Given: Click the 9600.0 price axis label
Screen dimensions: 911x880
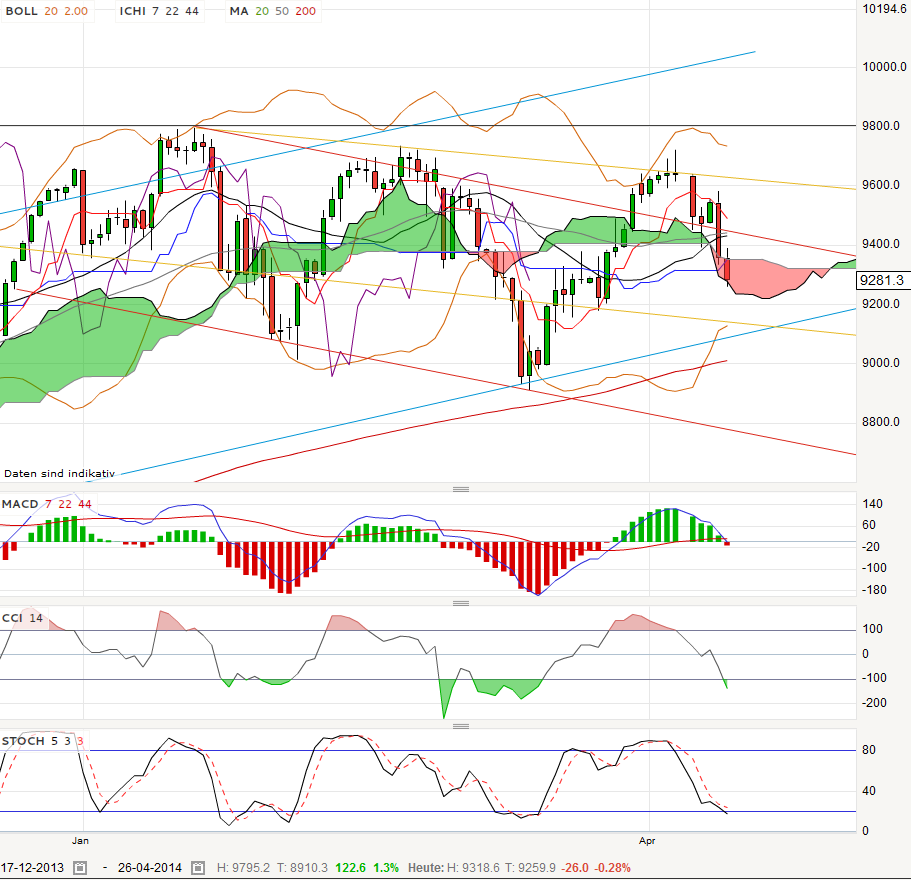Looking at the screenshot, I should [x=881, y=185].
